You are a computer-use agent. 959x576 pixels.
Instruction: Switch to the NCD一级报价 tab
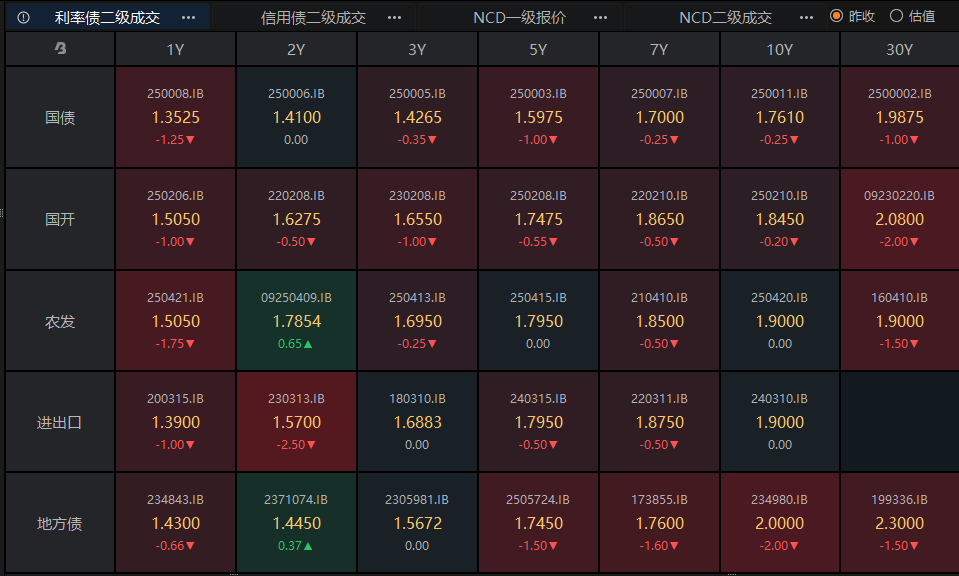[519, 17]
